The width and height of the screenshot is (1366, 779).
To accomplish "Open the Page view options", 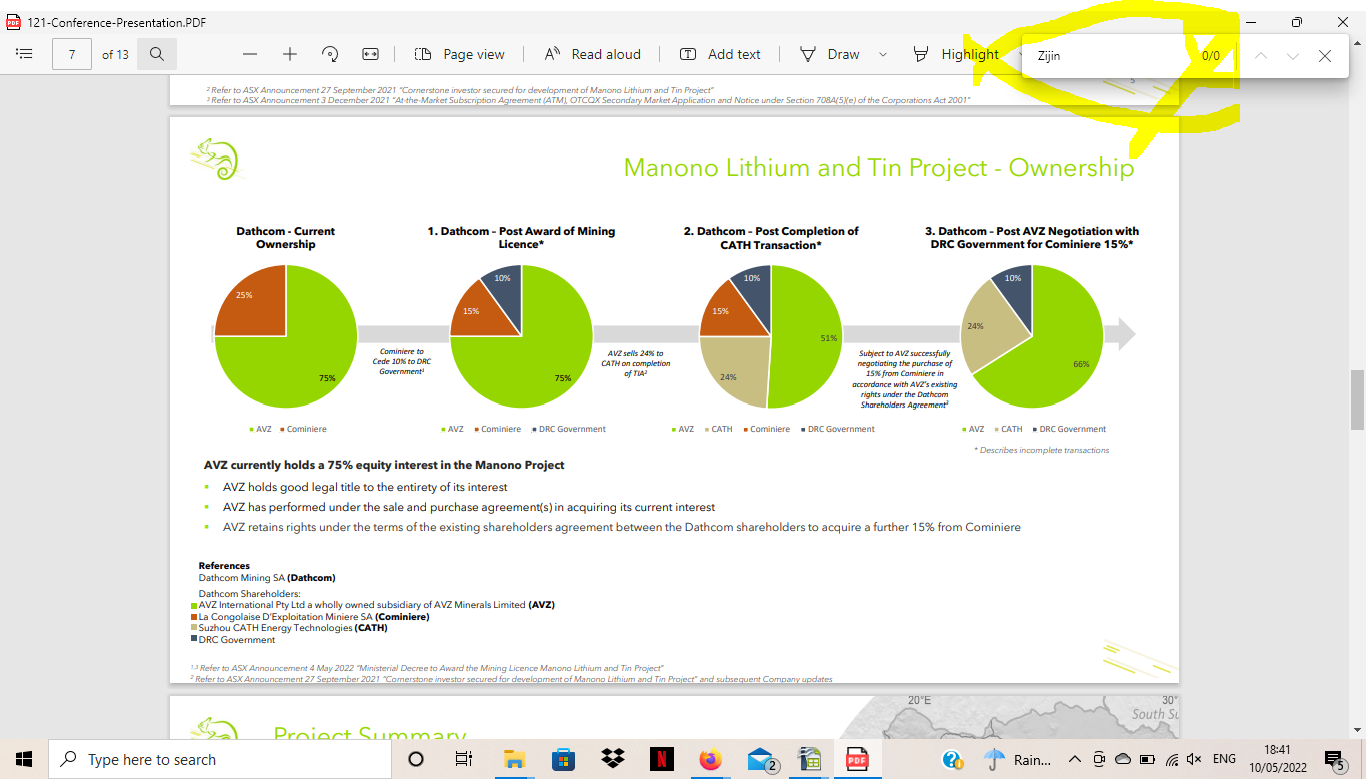I will click(x=460, y=54).
